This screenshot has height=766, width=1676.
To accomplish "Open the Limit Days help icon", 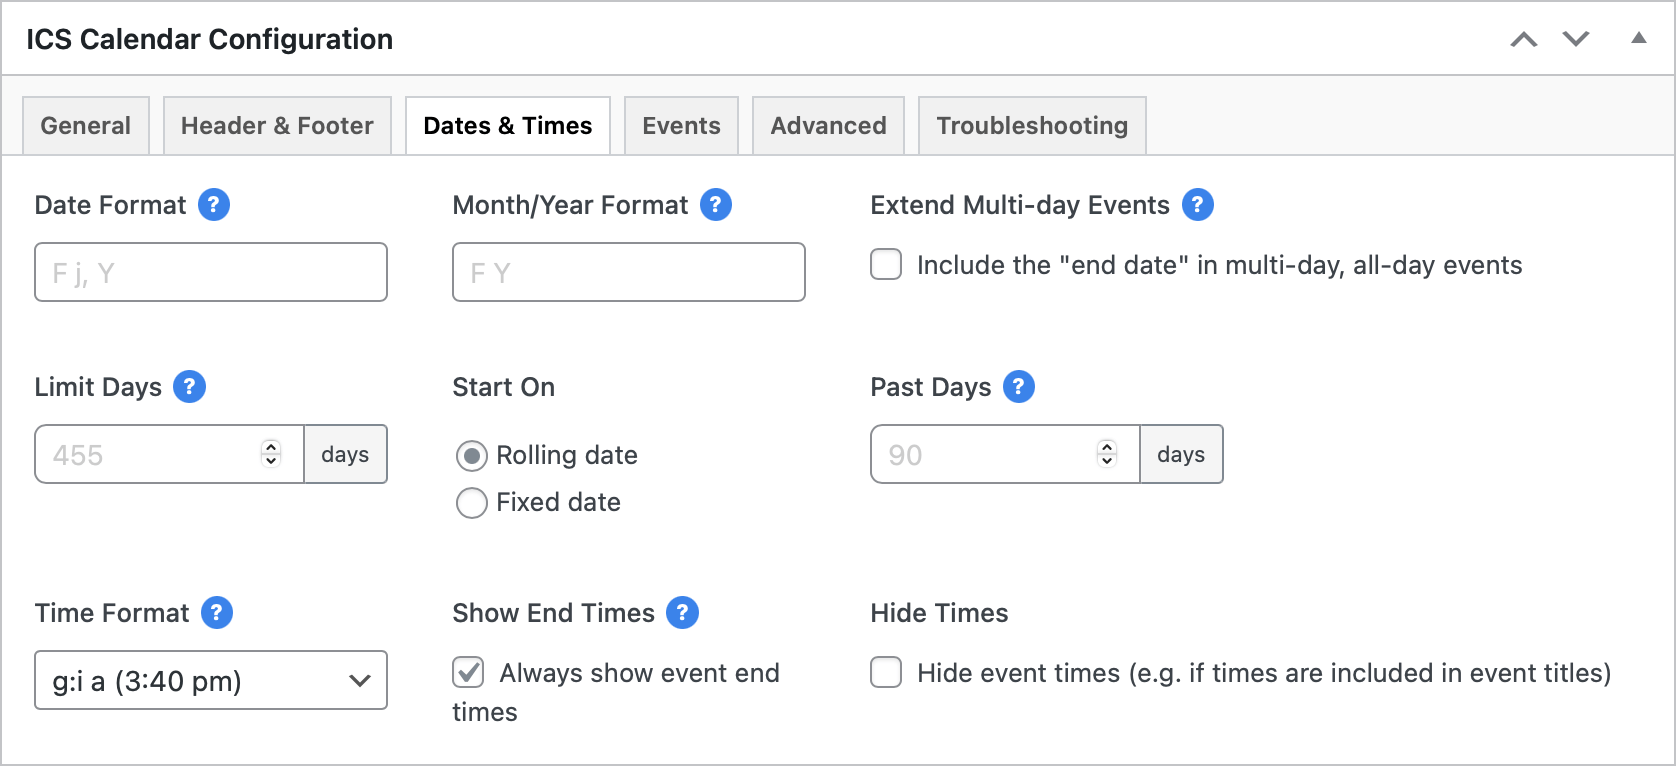I will click(190, 387).
